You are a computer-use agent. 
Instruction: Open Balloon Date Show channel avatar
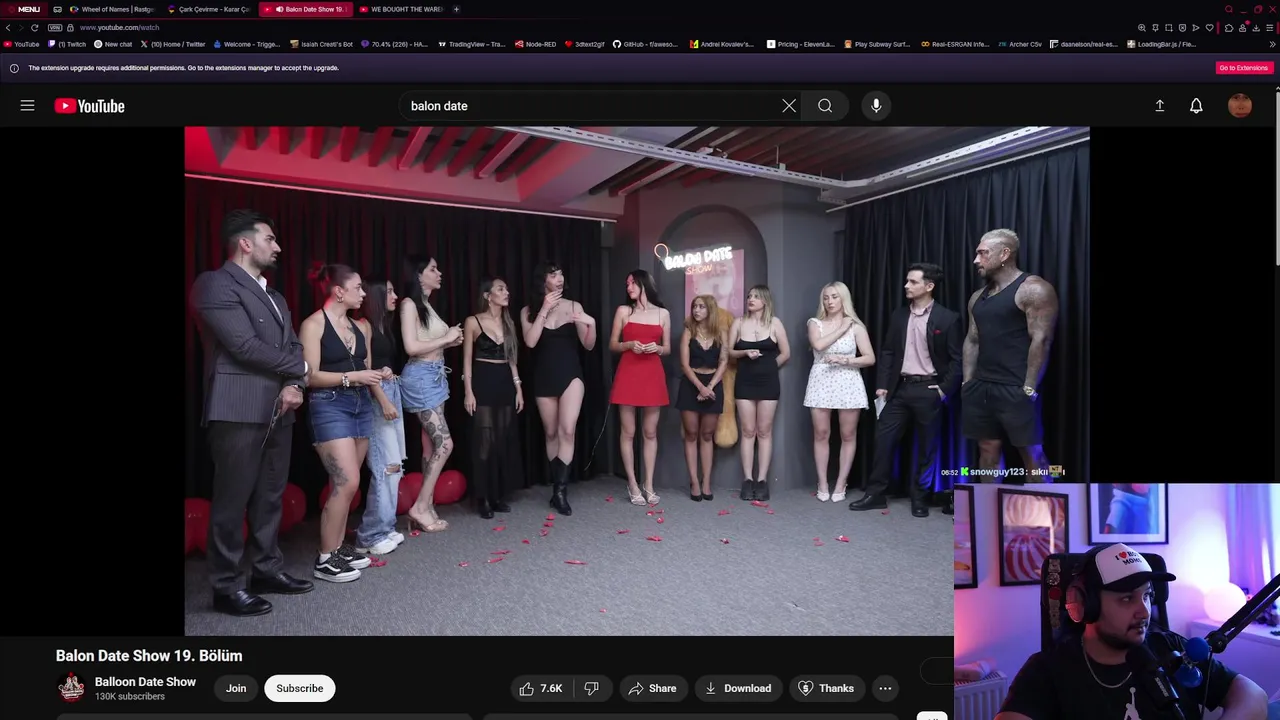point(71,688)
